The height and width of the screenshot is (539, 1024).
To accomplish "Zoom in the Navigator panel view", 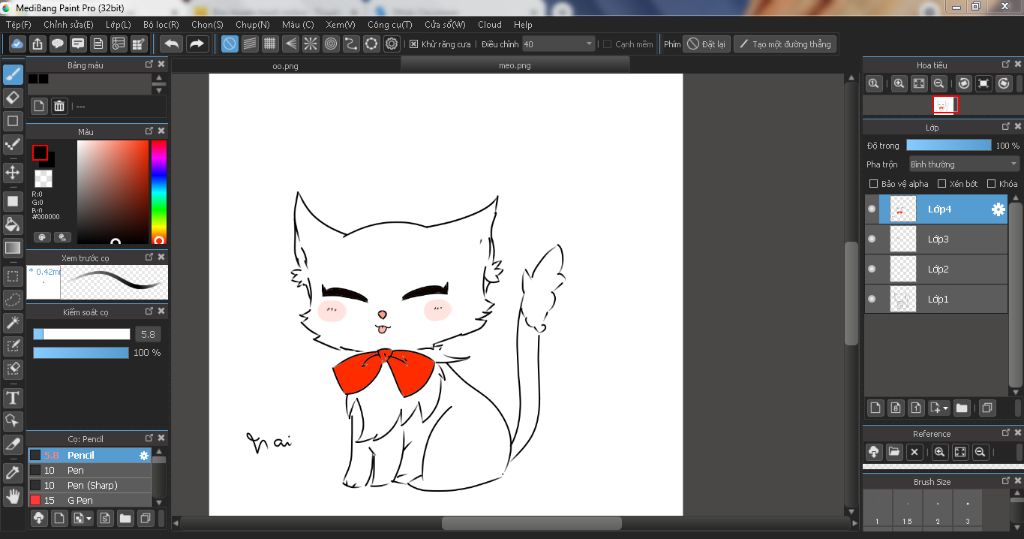I will pyautogui.click(x=899, y=84).
